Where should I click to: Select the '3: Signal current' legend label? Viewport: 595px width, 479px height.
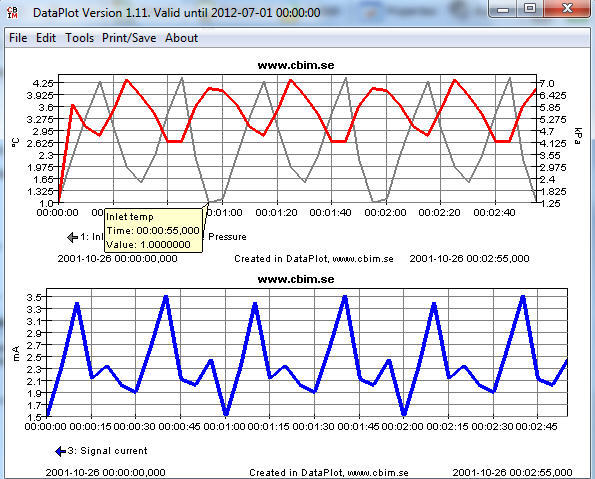pyautogui.click(x=107, y=451)
